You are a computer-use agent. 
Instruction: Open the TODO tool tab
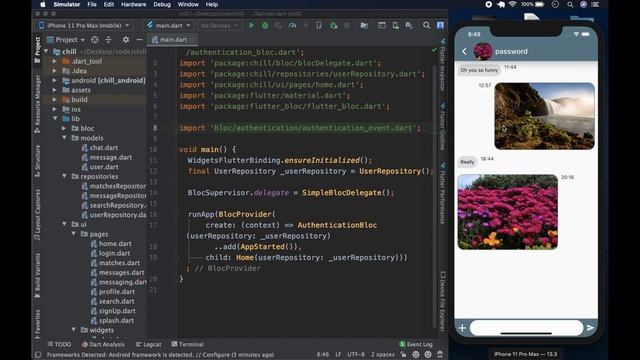59,344
